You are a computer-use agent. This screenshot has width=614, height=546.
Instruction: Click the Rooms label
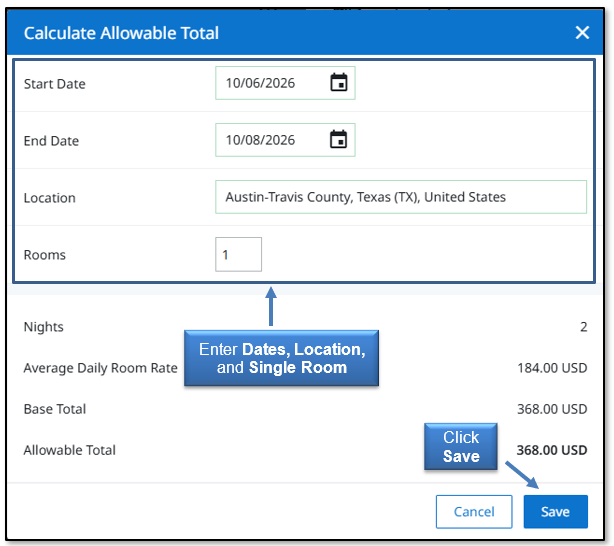[45, 255]
